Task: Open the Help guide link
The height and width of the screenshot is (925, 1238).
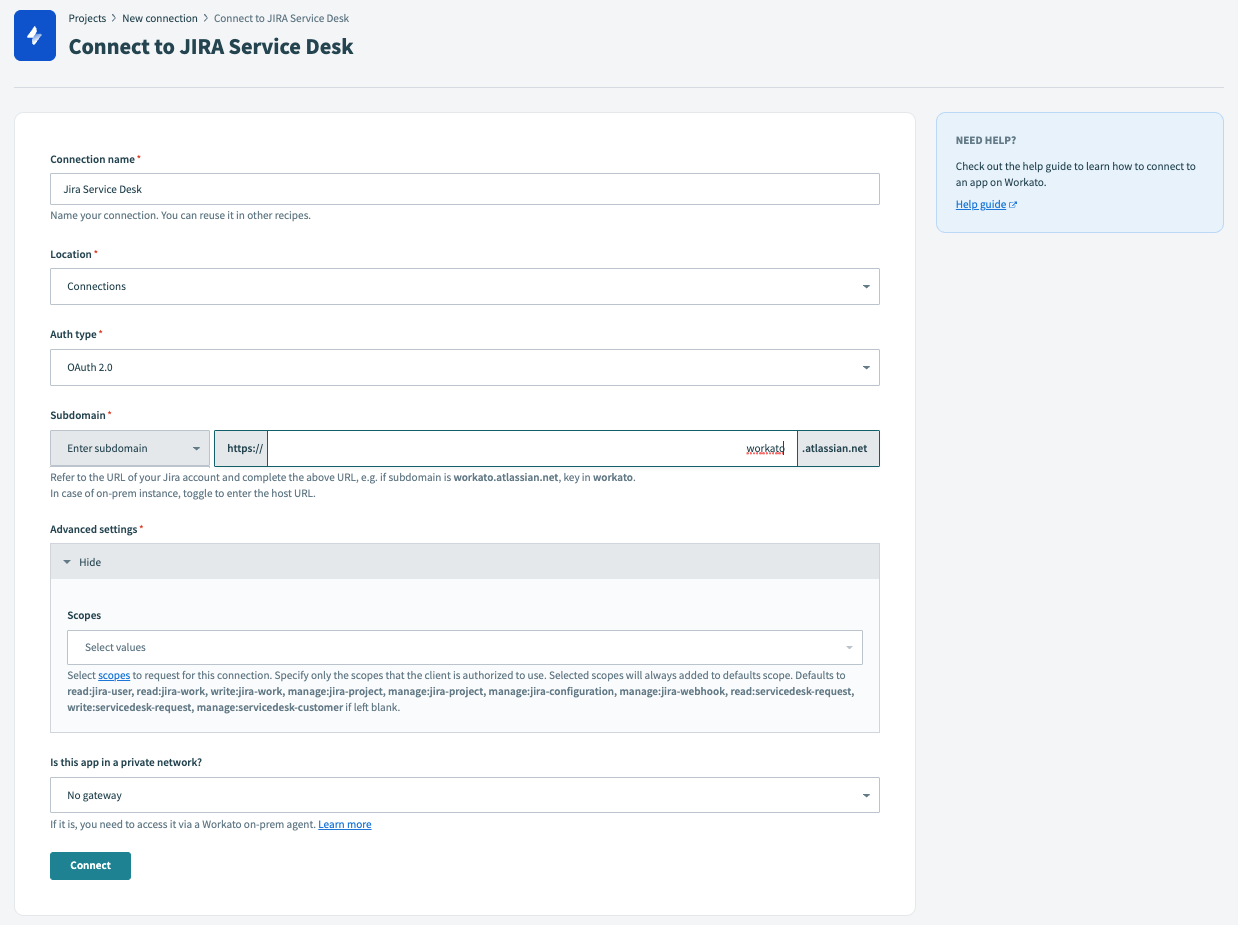Action: pos(980,204)
